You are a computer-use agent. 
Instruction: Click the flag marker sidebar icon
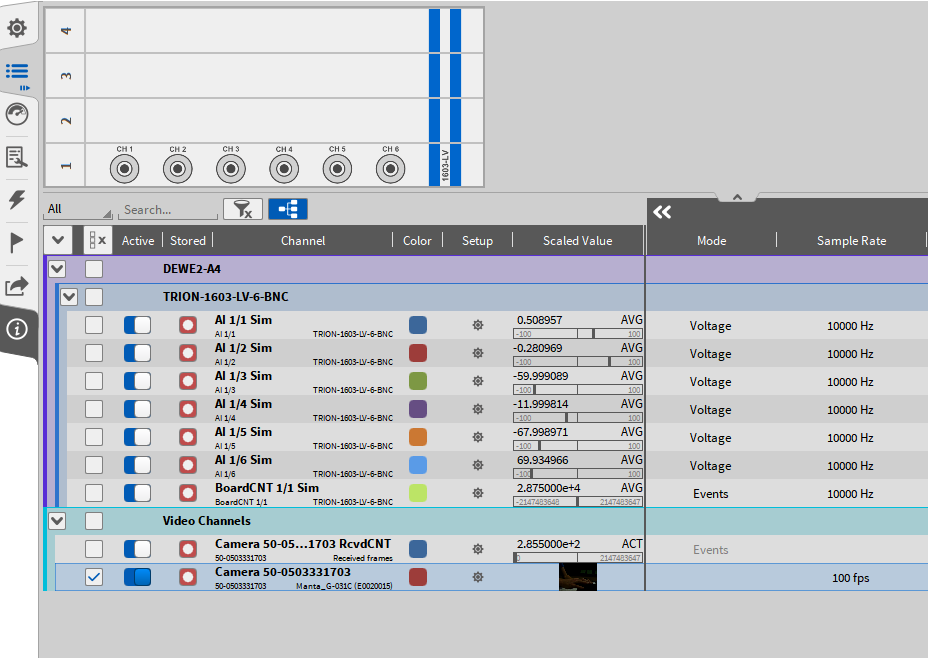tap(17, 243)
